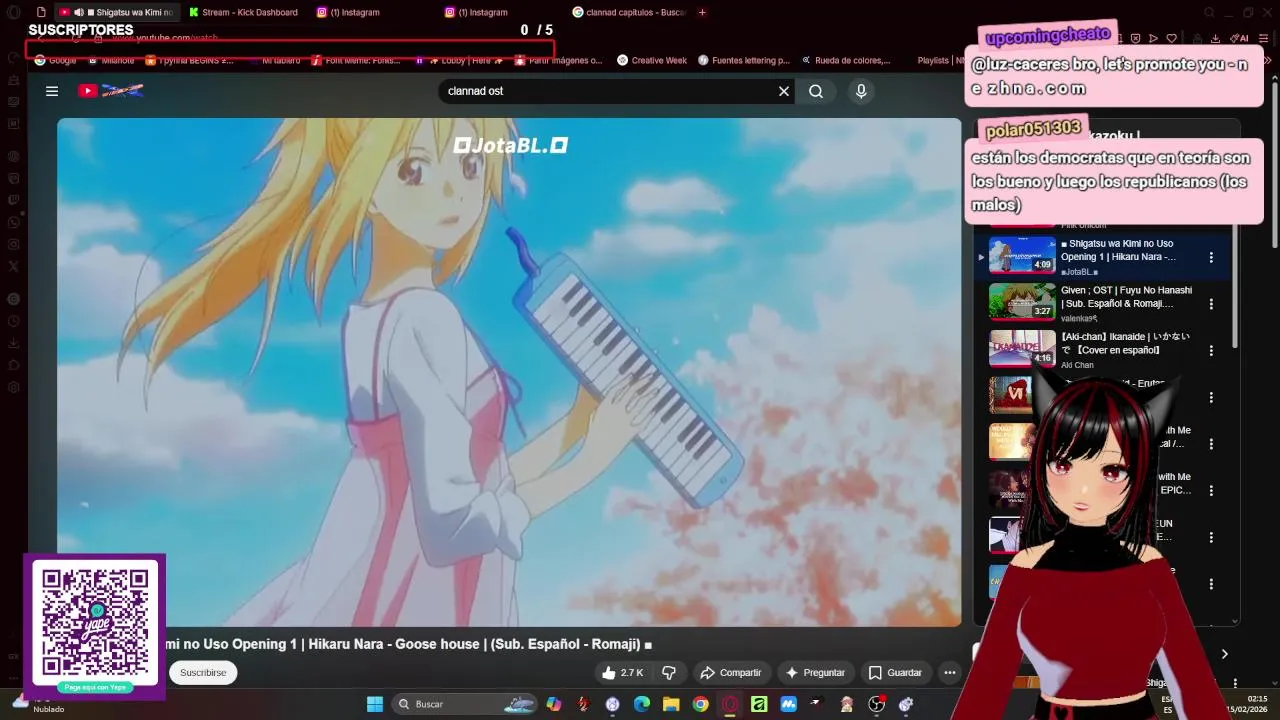Select the Shigatsu wa Kimi browser tab
This screenshot has height=720, width=1280.
118,12
